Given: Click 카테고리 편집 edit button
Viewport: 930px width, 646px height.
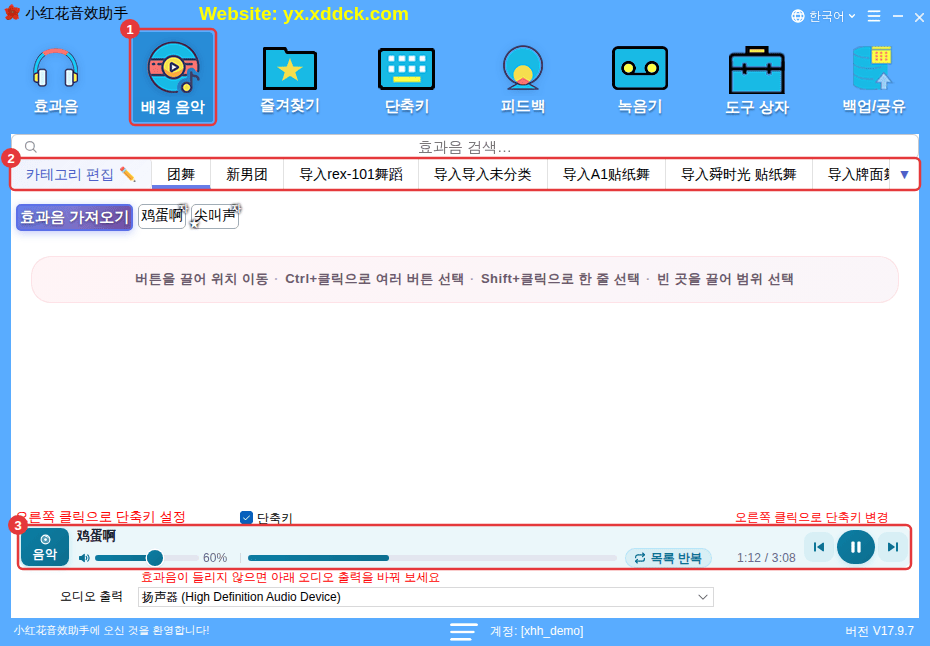Looking at the screenshot, I should point(81,174).
